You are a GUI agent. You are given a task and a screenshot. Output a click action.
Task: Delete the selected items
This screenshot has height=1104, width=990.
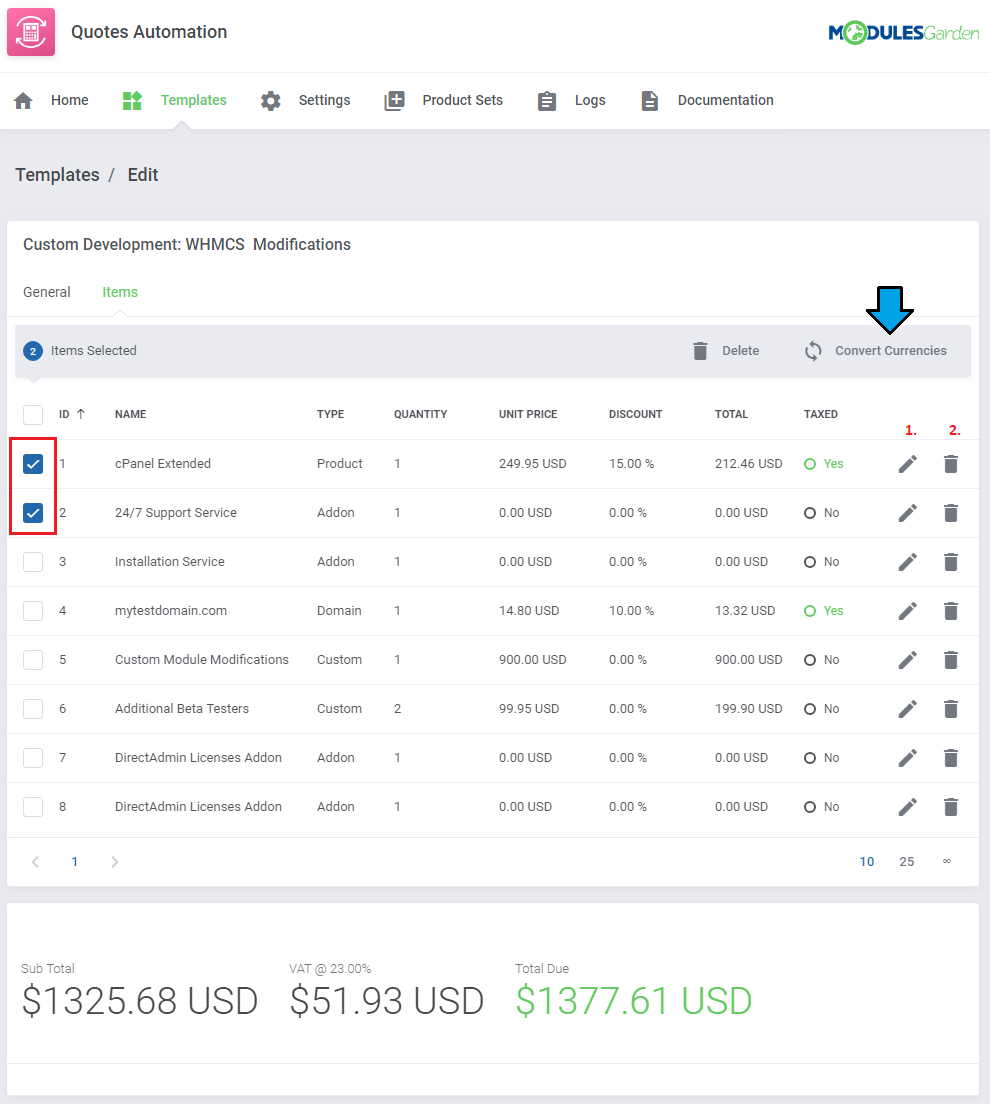(x=726, y=351)
